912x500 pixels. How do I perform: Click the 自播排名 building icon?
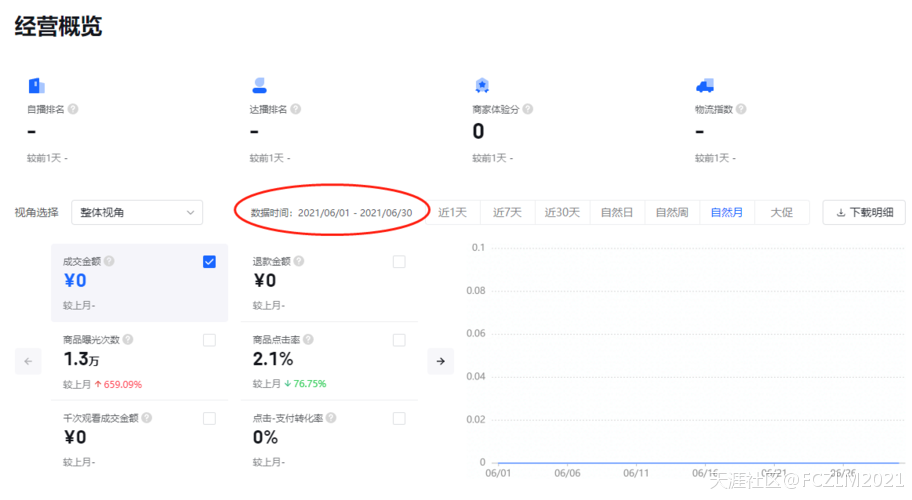pos(37,86)
